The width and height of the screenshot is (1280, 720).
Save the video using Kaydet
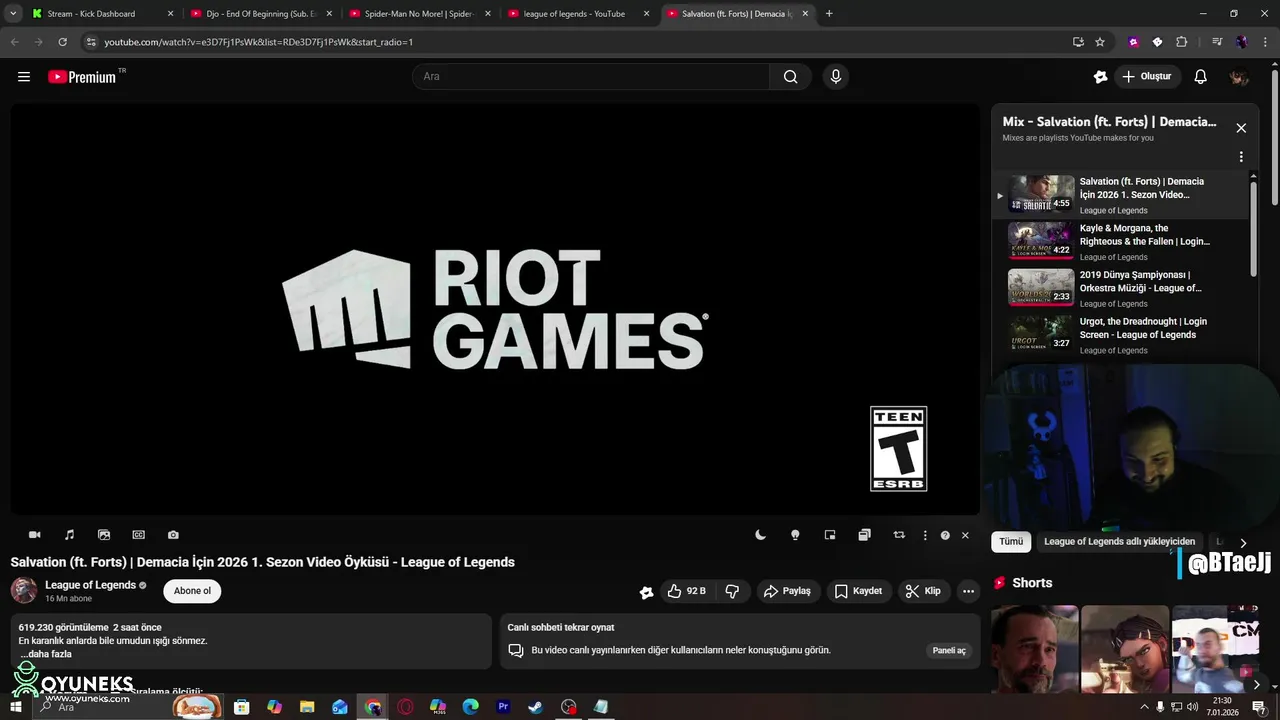[x=858, y=591]
